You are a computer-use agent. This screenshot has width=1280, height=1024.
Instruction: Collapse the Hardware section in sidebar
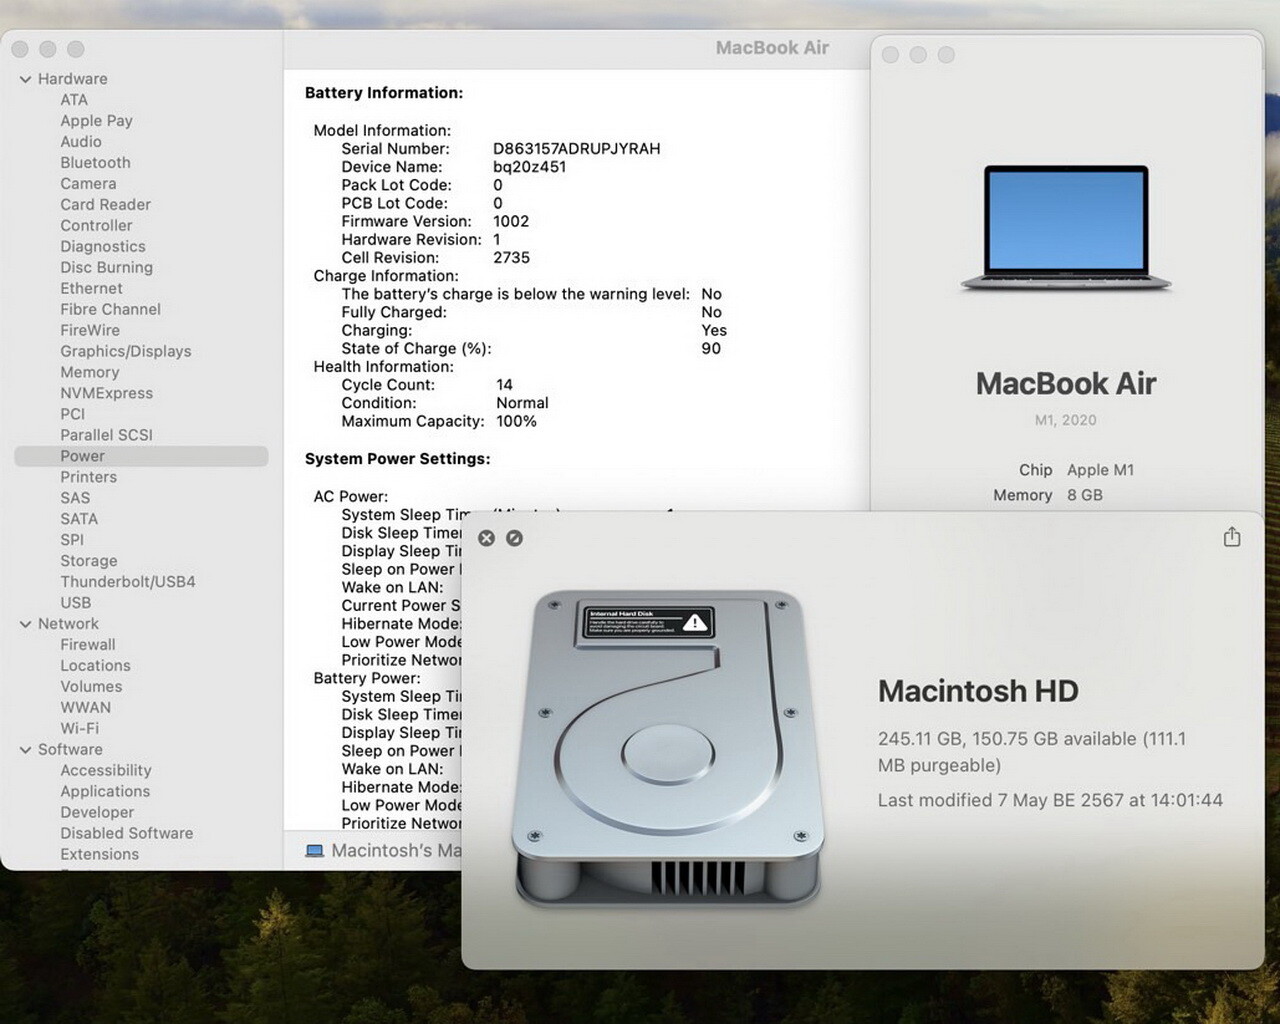(x=25, y=79)
